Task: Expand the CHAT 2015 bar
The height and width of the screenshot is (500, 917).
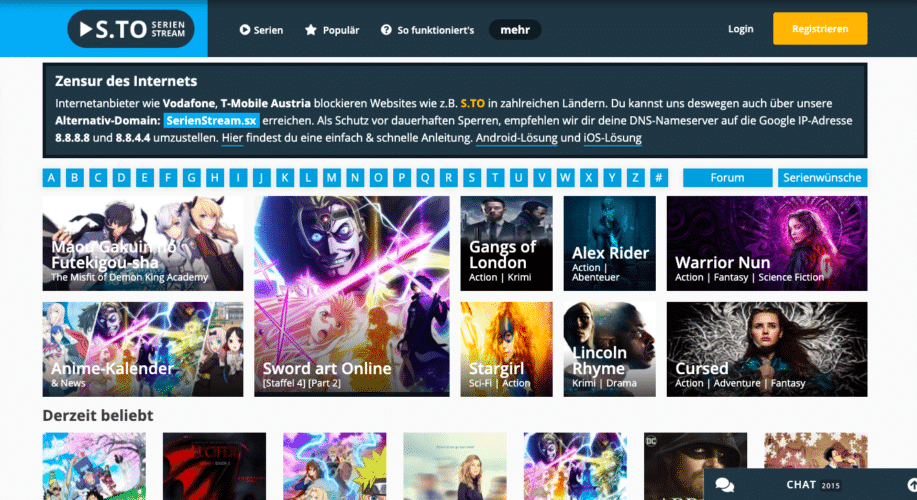Action: (x=810, y=485)
